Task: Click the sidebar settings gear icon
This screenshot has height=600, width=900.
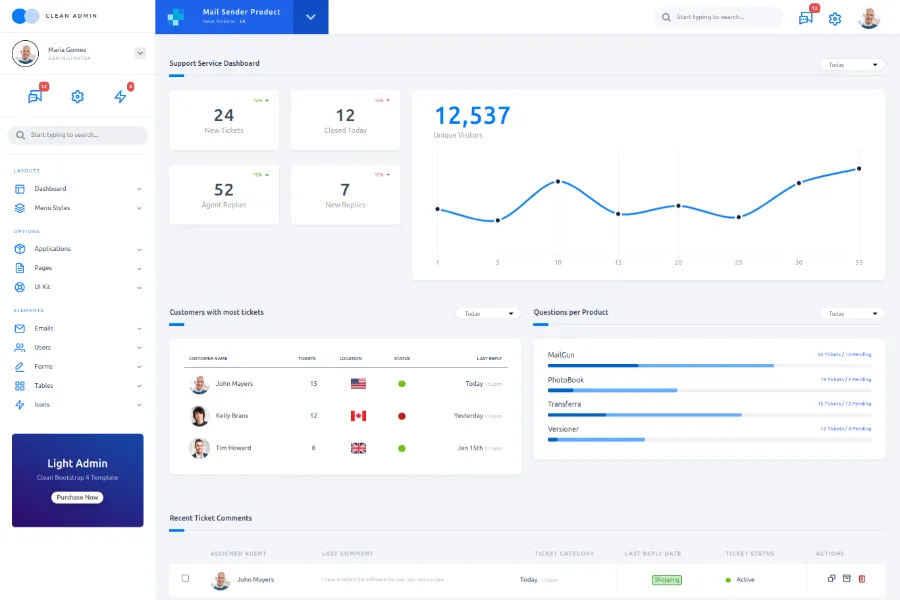Action: [78, 97]
